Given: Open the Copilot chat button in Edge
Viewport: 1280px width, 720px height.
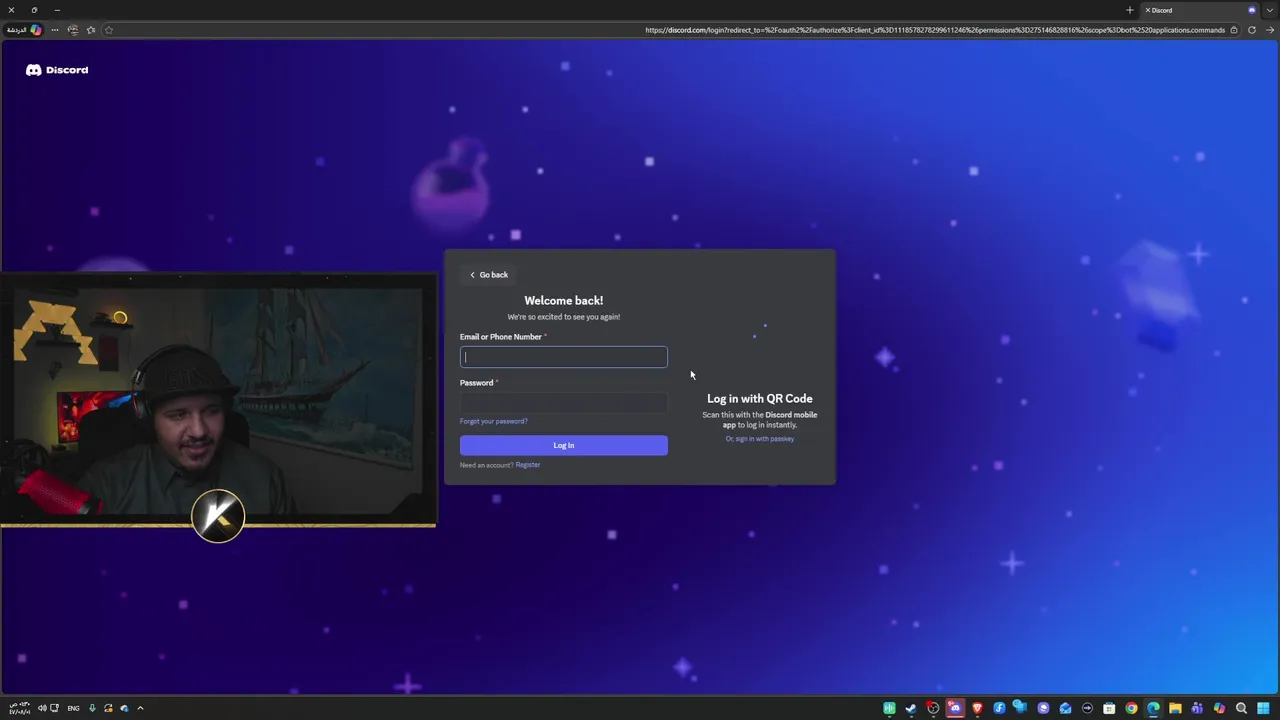Looking at the screenshot, I should tap(24, 30).
